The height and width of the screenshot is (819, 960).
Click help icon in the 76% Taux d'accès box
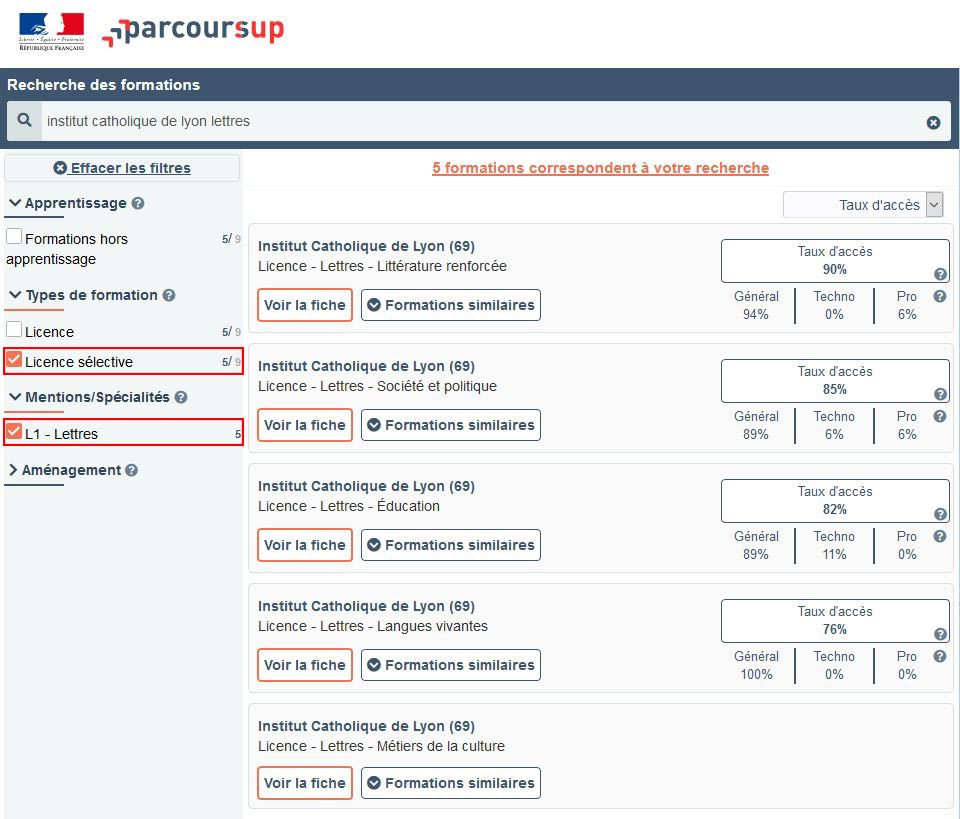coord(940,634)
